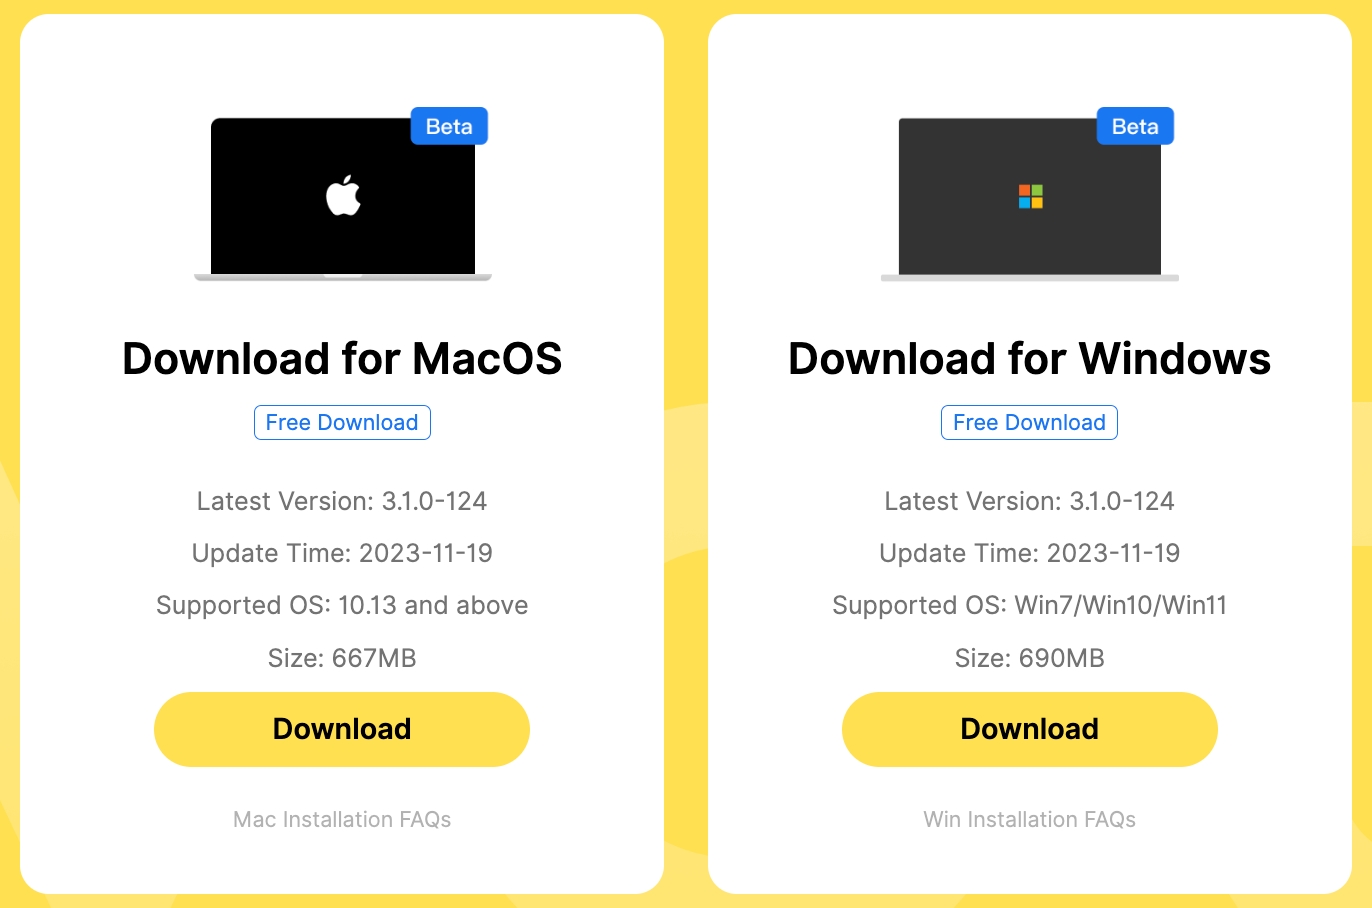The width and height of the screenshot is (1372, 908).
Task: Click the Download for Windows heading
Action: tap(1030, 358)
